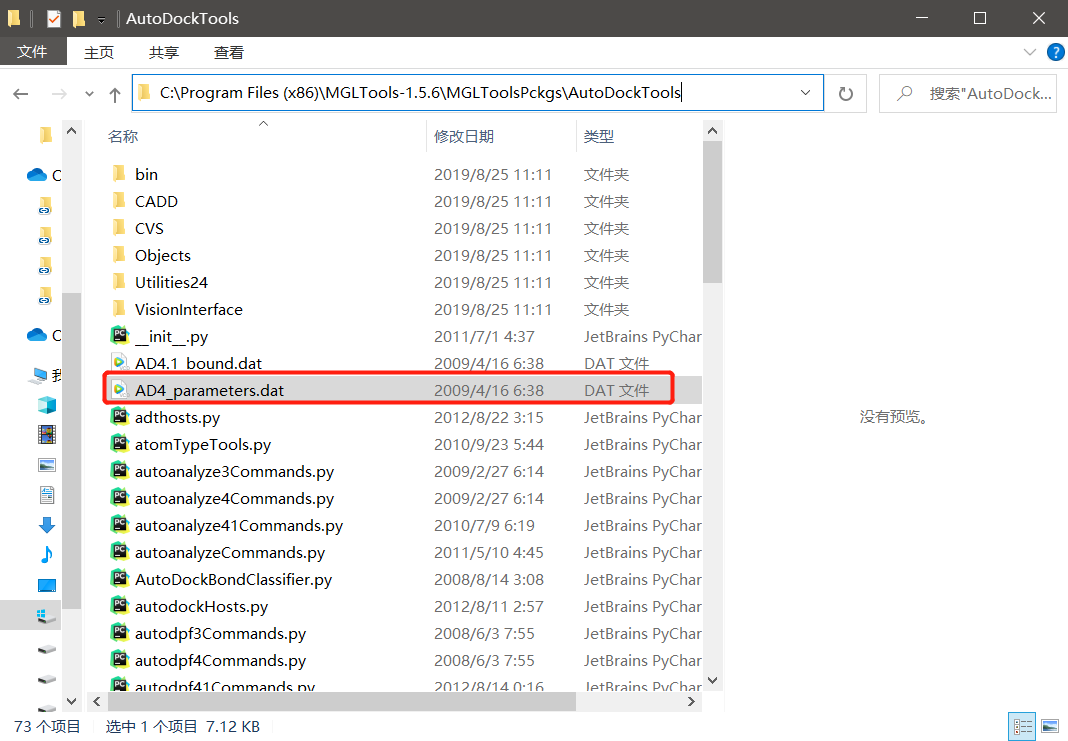1068x741 pixels.
Task: Click the date 2012/8/22 3:15
Action: coord(488,417)
